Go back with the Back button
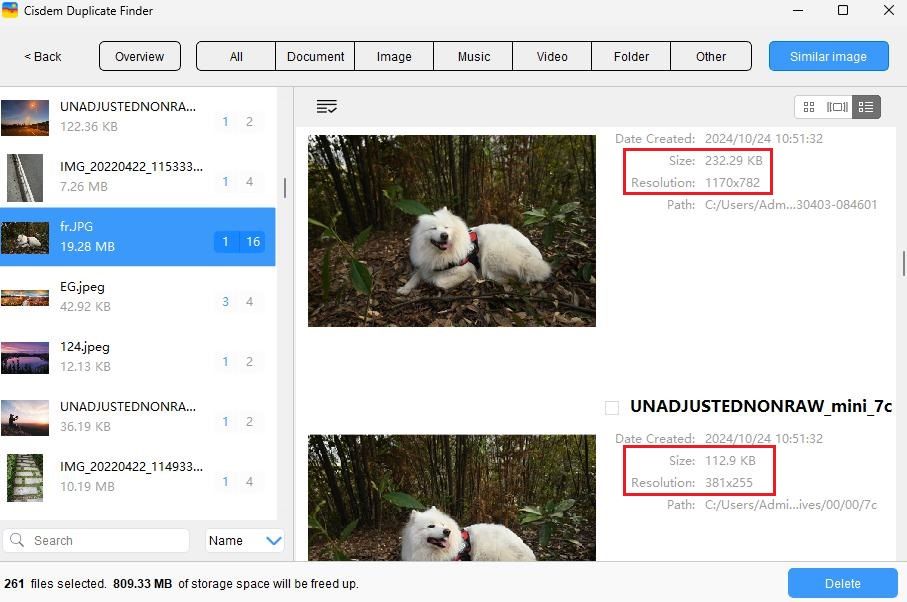The image size is (907, 602). point(42,57)
